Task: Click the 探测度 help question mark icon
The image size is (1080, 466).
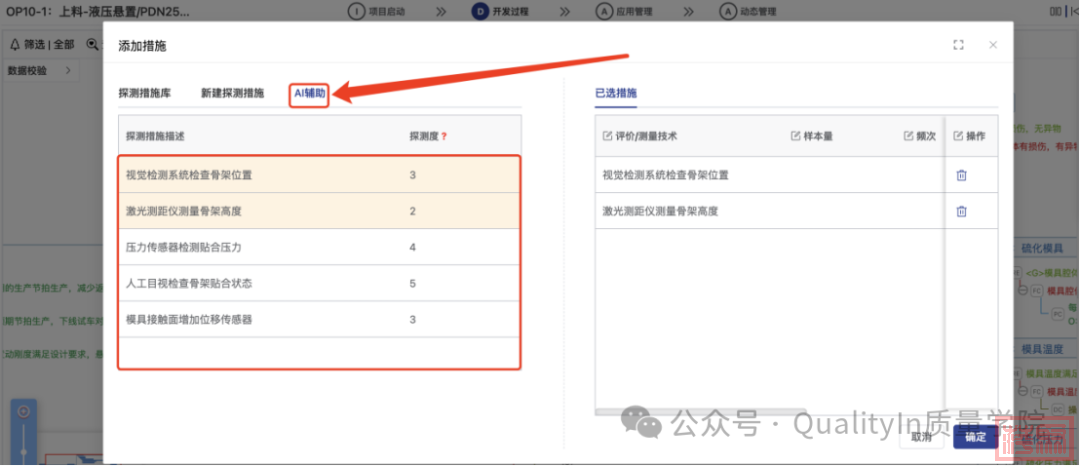Action: pos(444,136)
